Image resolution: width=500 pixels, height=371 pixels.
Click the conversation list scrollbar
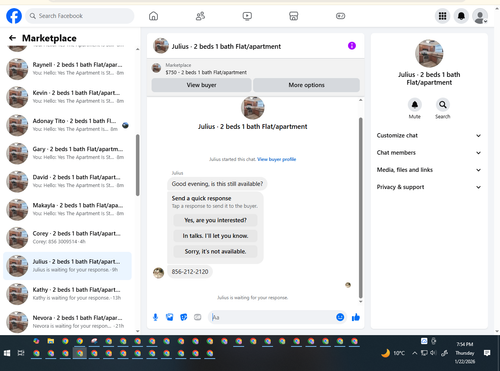pyautogui.click(x=138, y=165)
